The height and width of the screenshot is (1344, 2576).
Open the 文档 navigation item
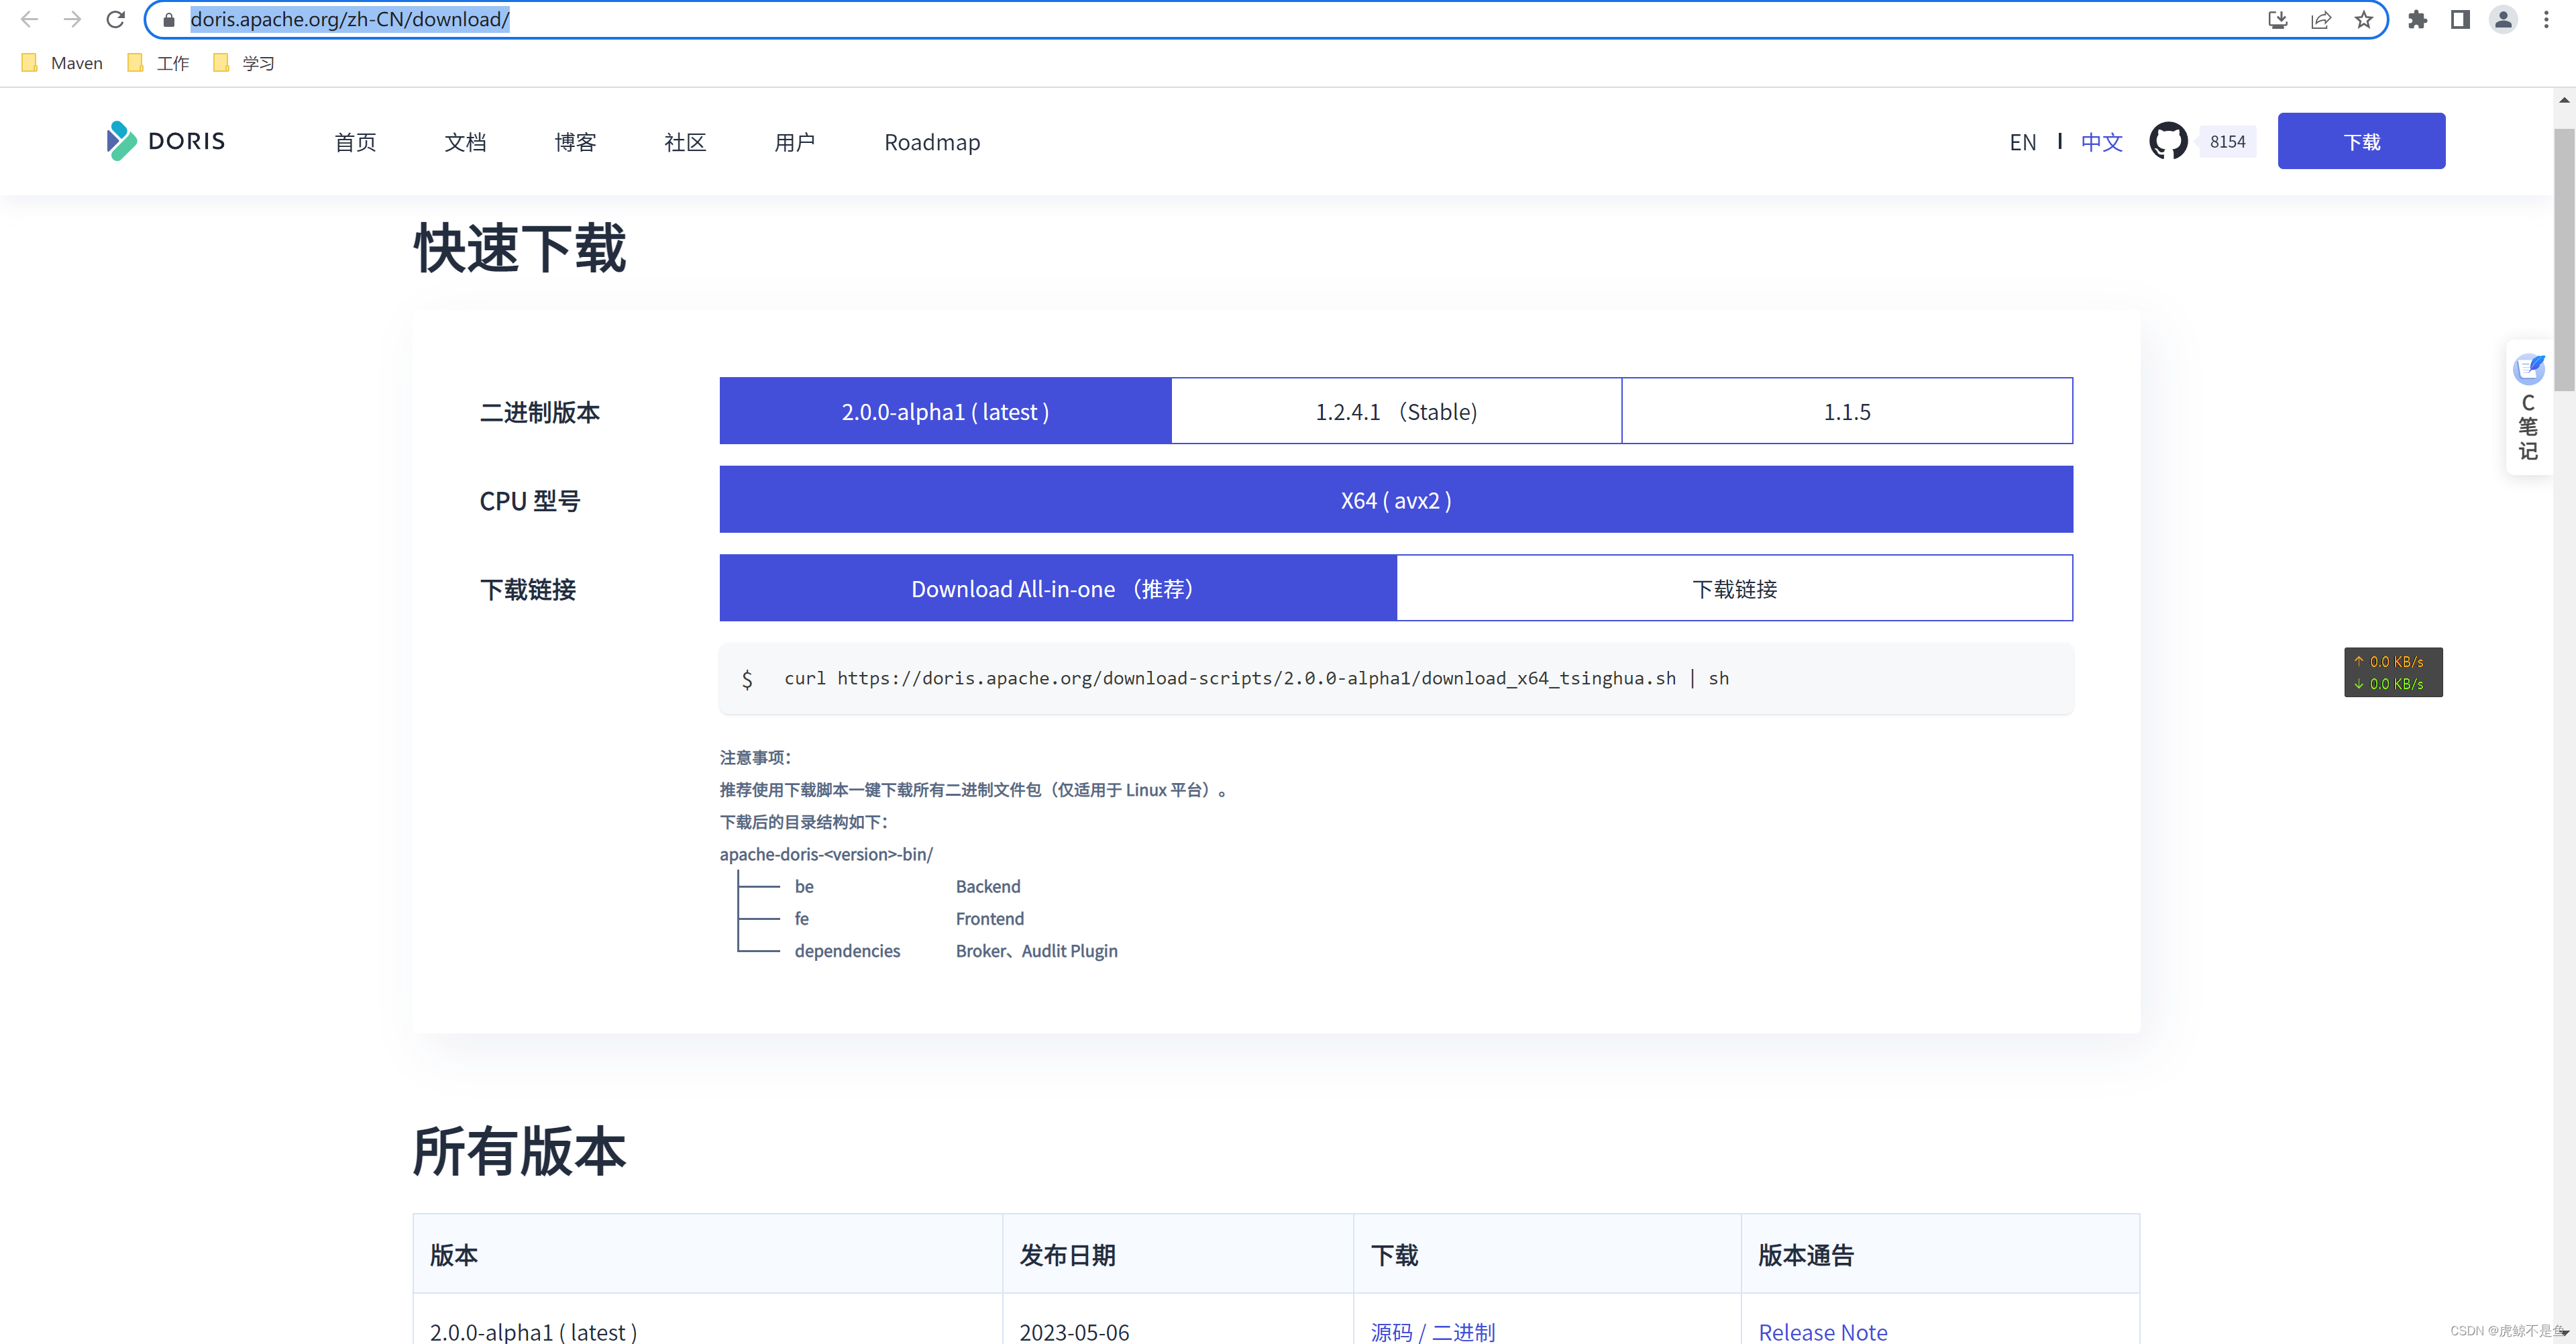(465, 142)
